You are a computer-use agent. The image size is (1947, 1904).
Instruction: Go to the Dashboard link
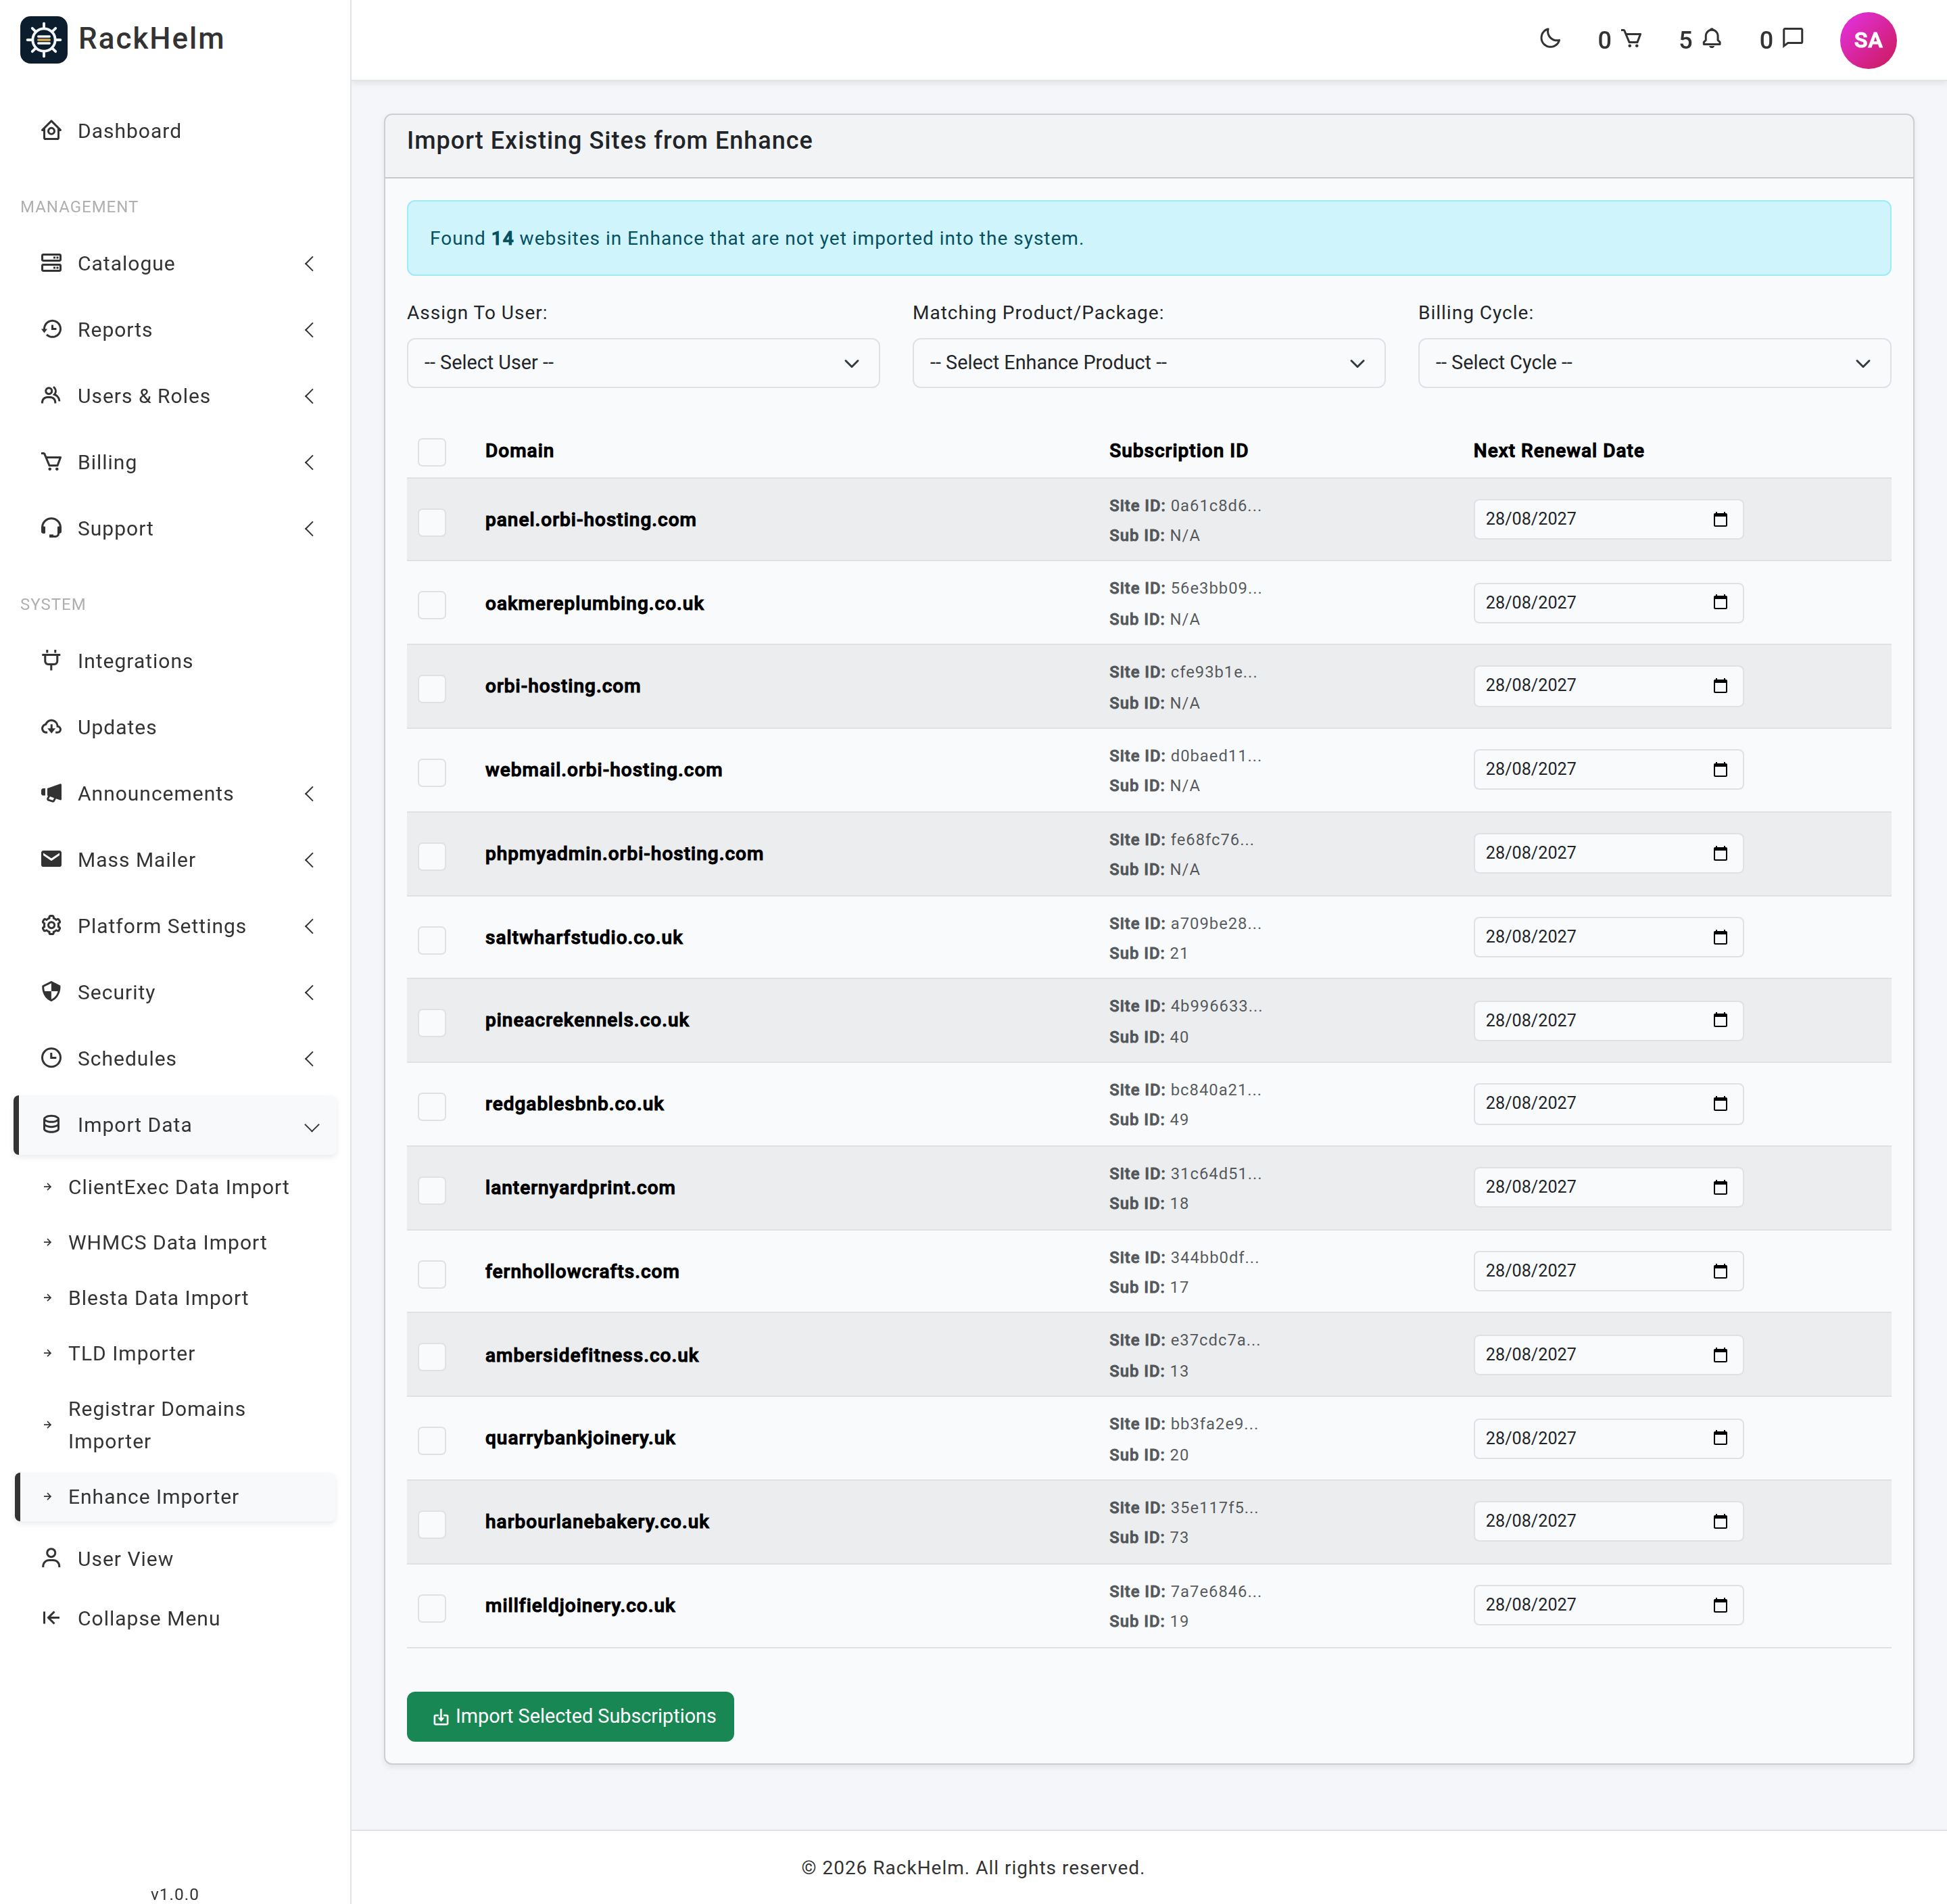click(129, 131)
